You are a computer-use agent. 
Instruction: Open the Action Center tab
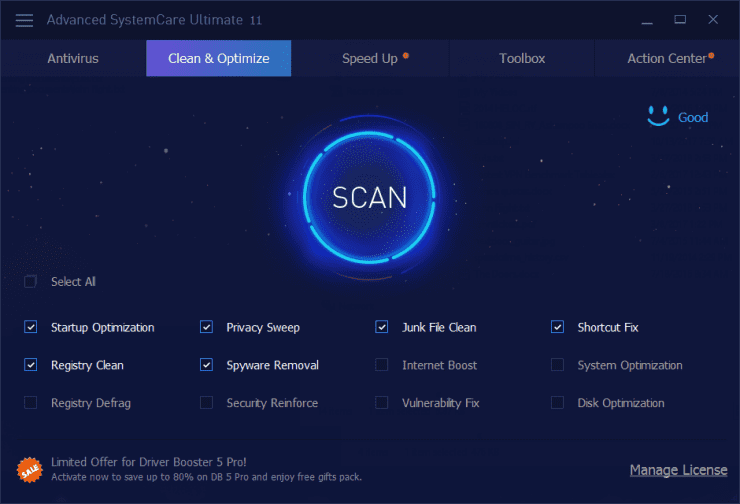click(667, 59)
